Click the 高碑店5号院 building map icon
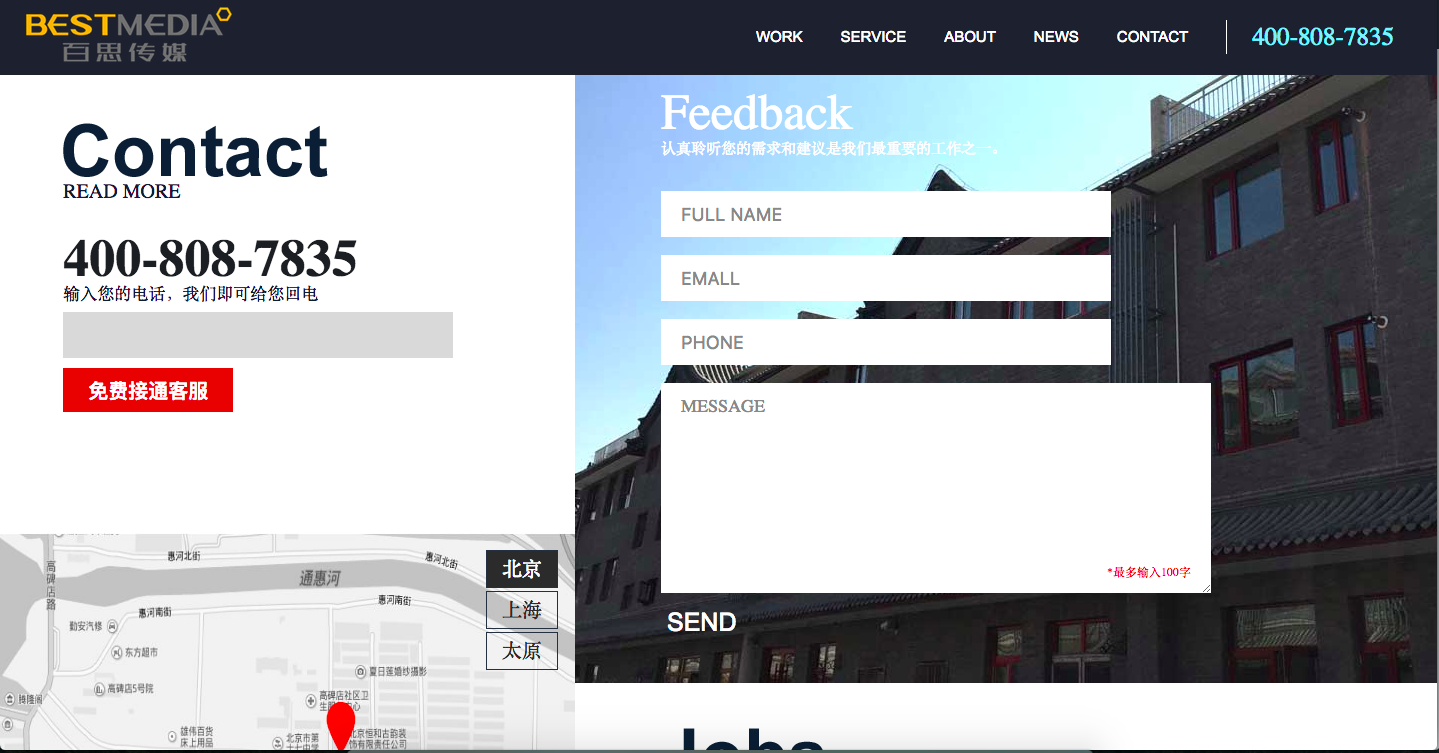Image resolution: width=1439 pixels, height=753 pixels. tap(99, 689)
